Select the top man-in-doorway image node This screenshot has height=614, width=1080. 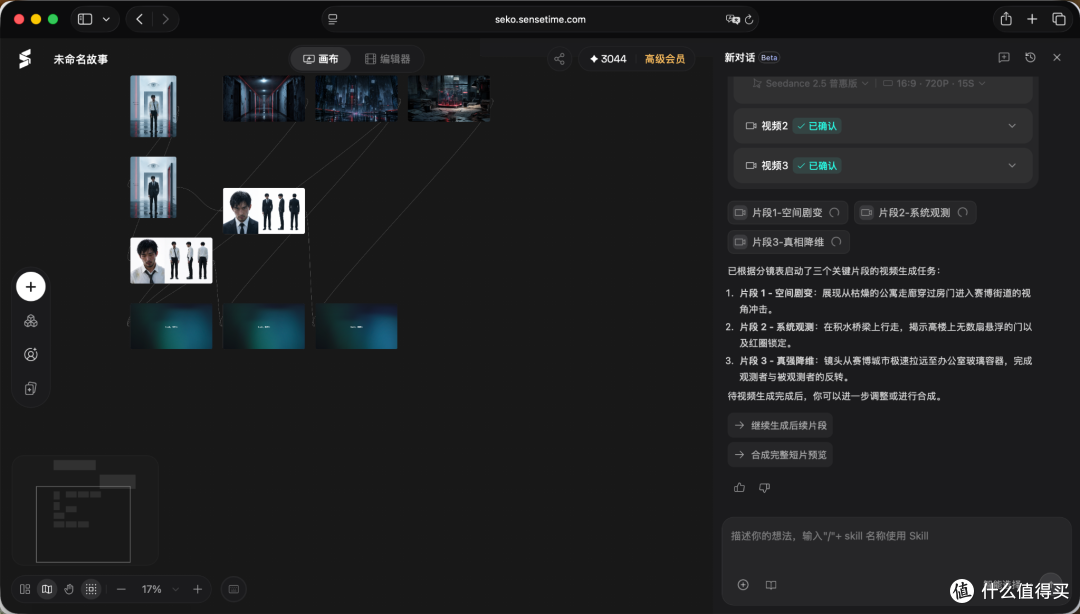(x=153, y=106)
